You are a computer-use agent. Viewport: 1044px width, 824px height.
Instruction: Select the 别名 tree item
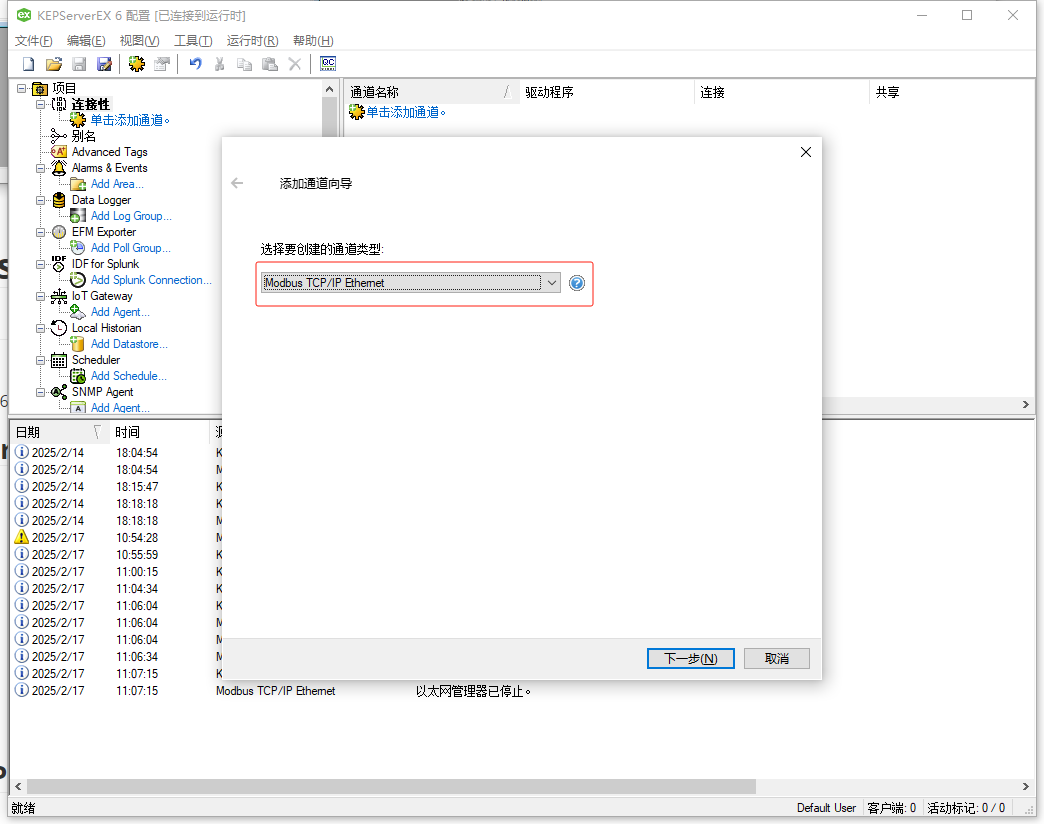[x=83, y=136]
